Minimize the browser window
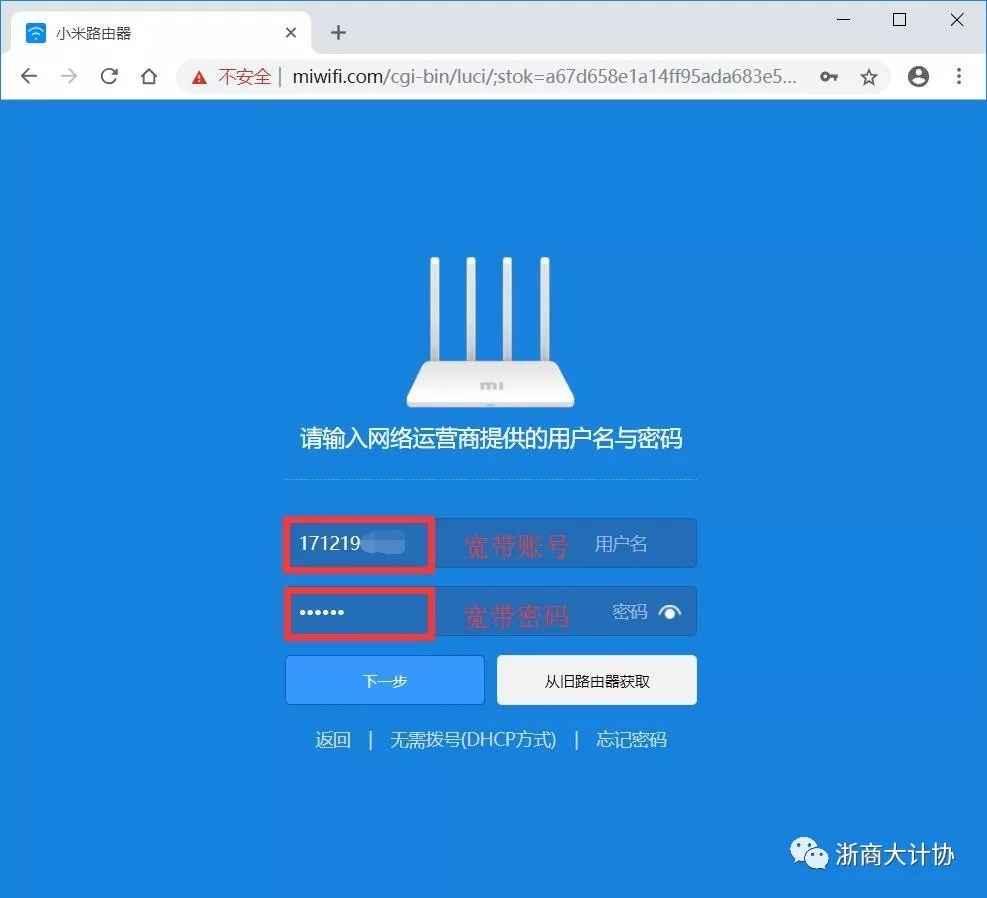This screenshot has width=987, height=898. click(843, 20)
